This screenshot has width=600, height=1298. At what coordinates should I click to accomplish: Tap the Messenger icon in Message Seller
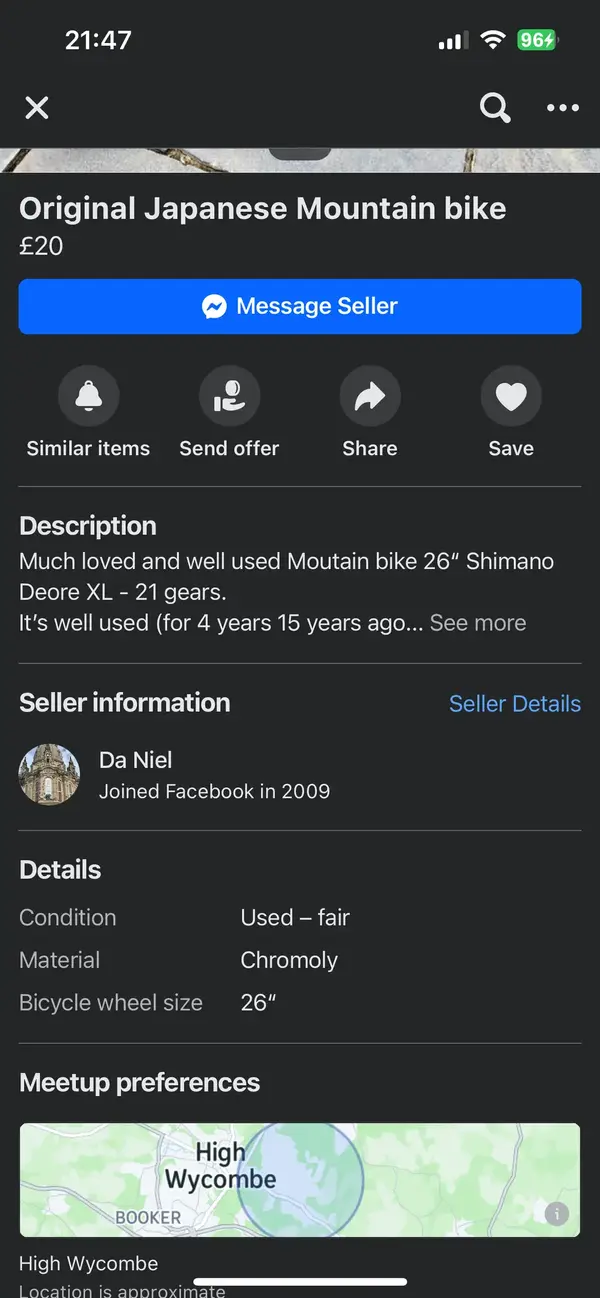coord(214,306)
